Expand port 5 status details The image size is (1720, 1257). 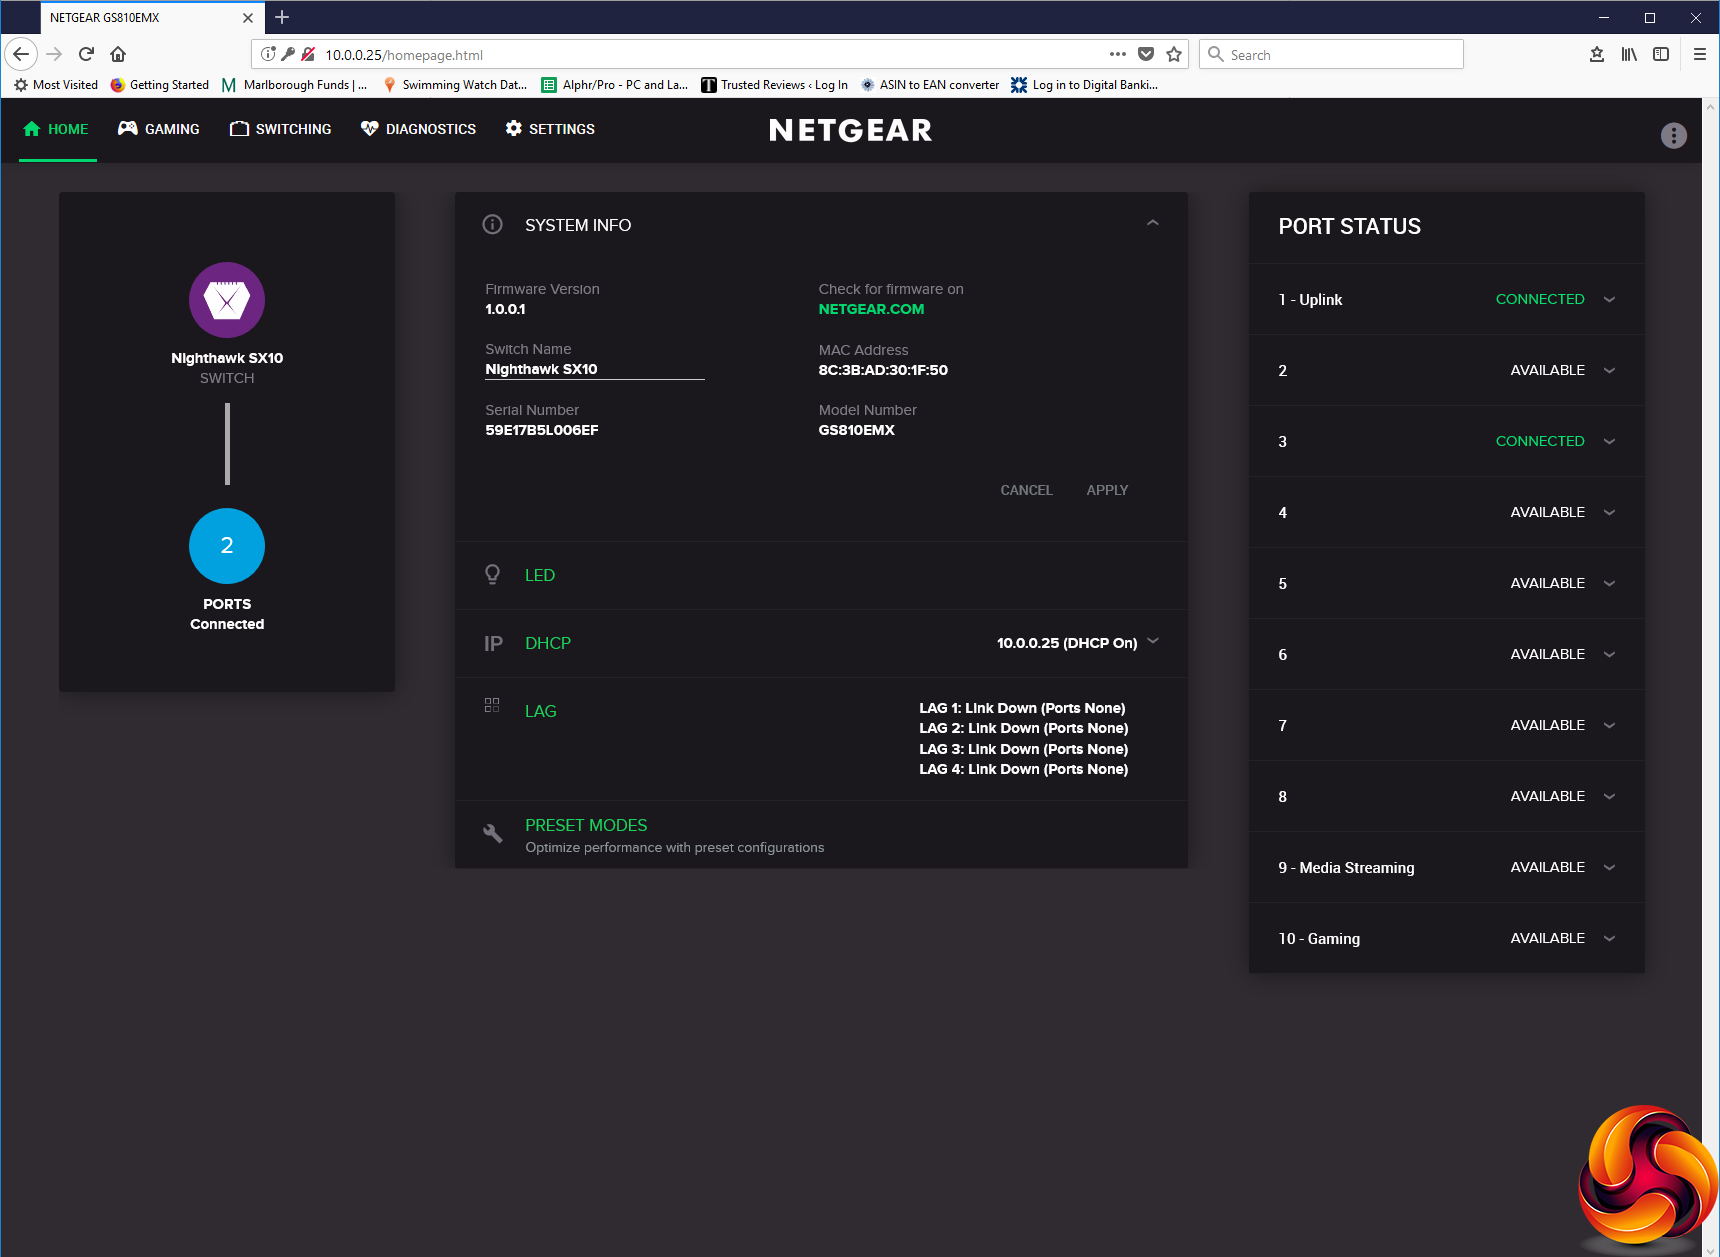coord(1609,583)
